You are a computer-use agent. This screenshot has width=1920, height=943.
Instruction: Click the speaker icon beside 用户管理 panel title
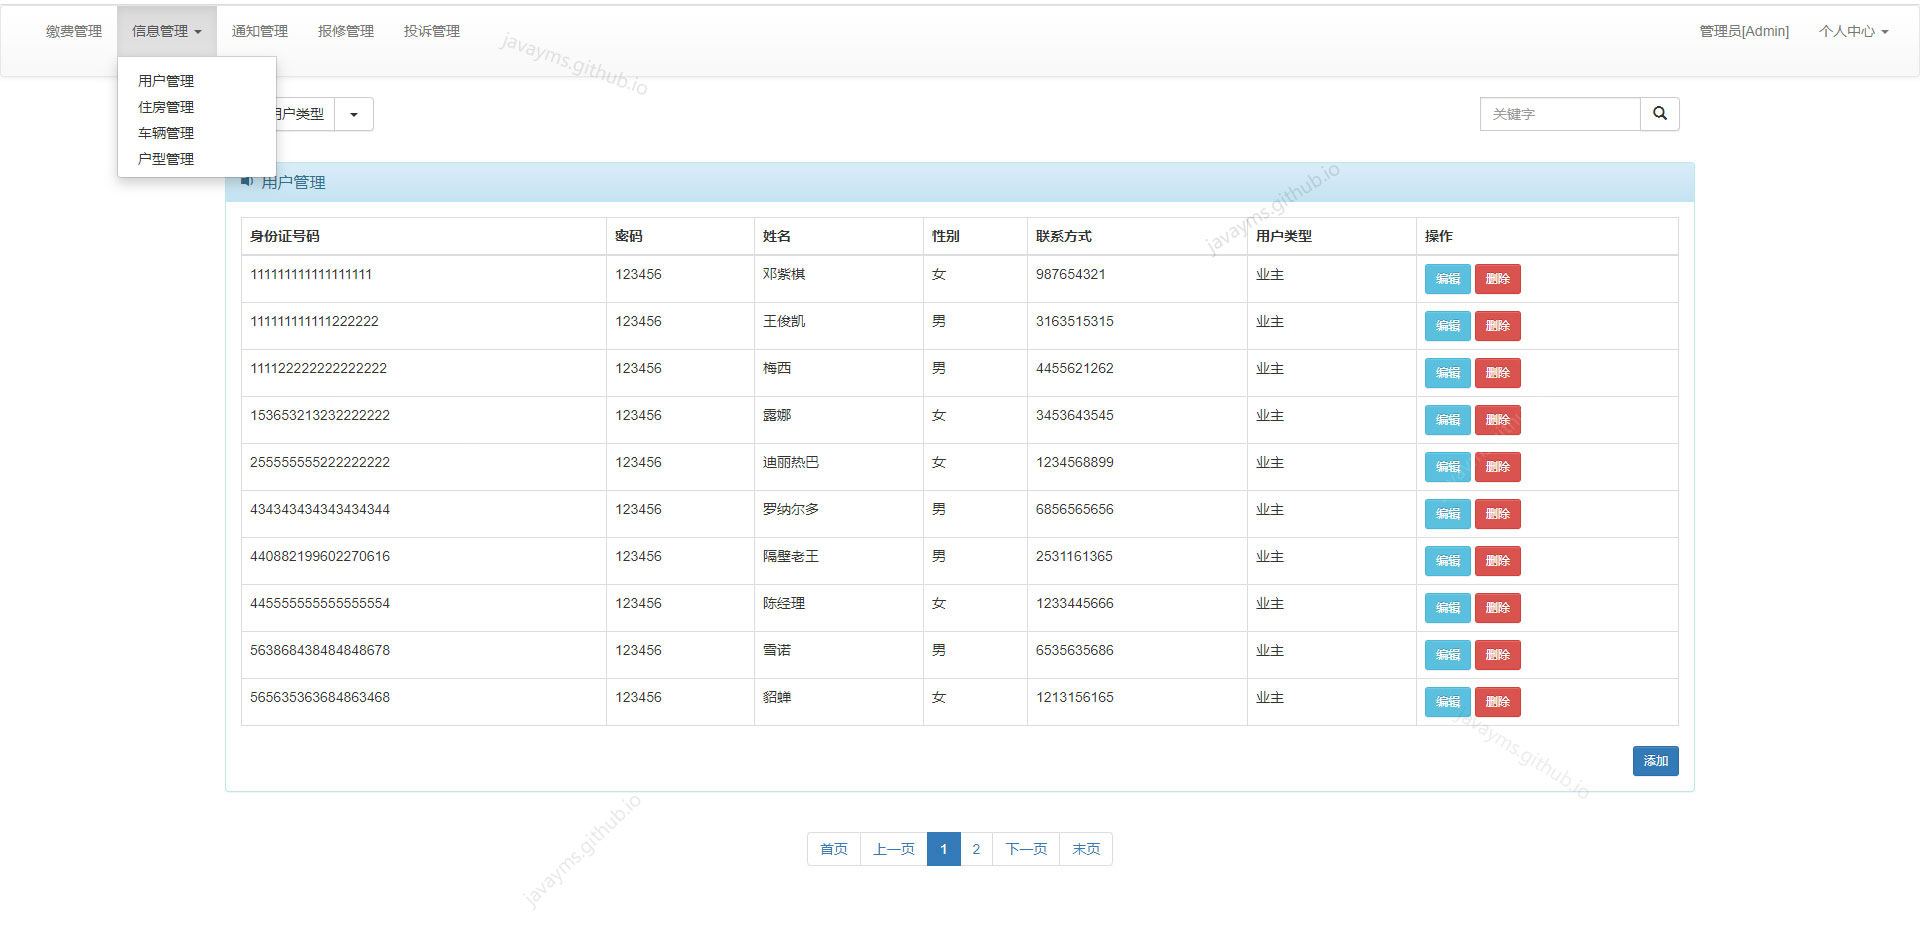pos(247,181)
